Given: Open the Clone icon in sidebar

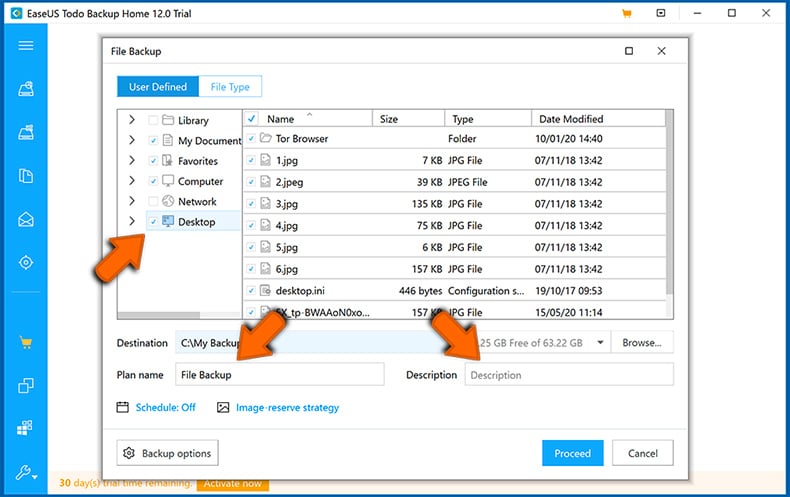Looking at the screenshot, I should tap(26, 386).
